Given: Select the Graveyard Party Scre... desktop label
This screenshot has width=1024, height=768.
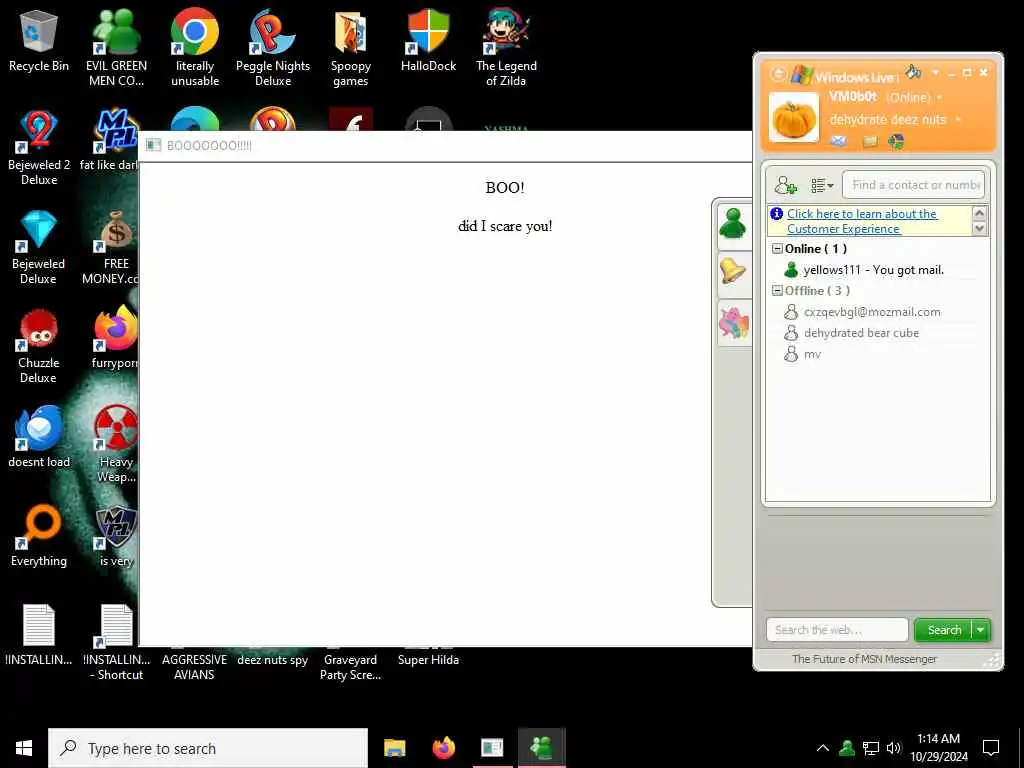Looking at the screenshot, I should click(x=350, y=667).
